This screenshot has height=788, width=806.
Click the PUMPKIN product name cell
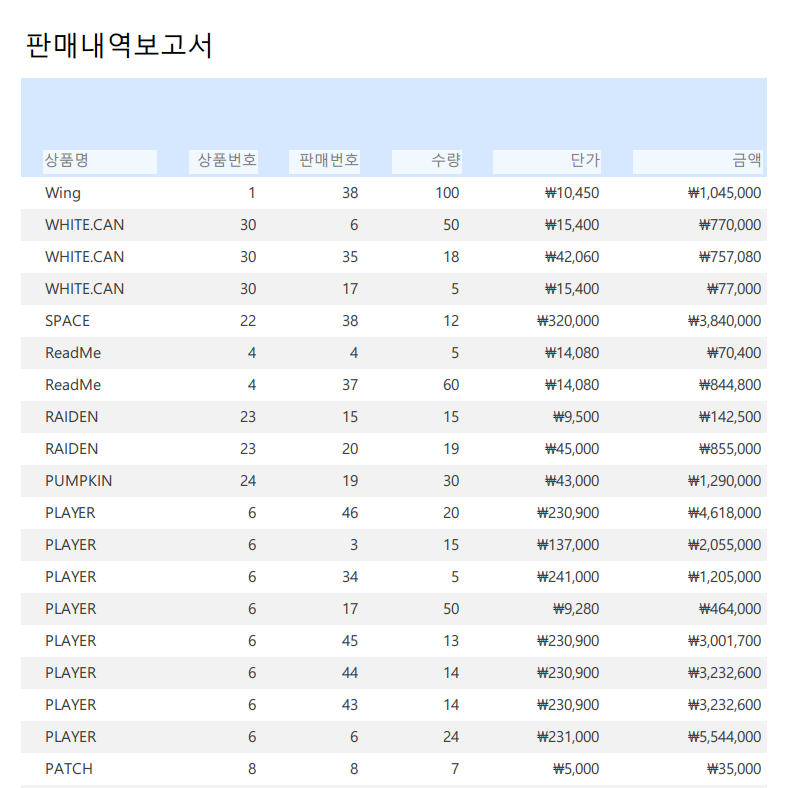[79, 481]
